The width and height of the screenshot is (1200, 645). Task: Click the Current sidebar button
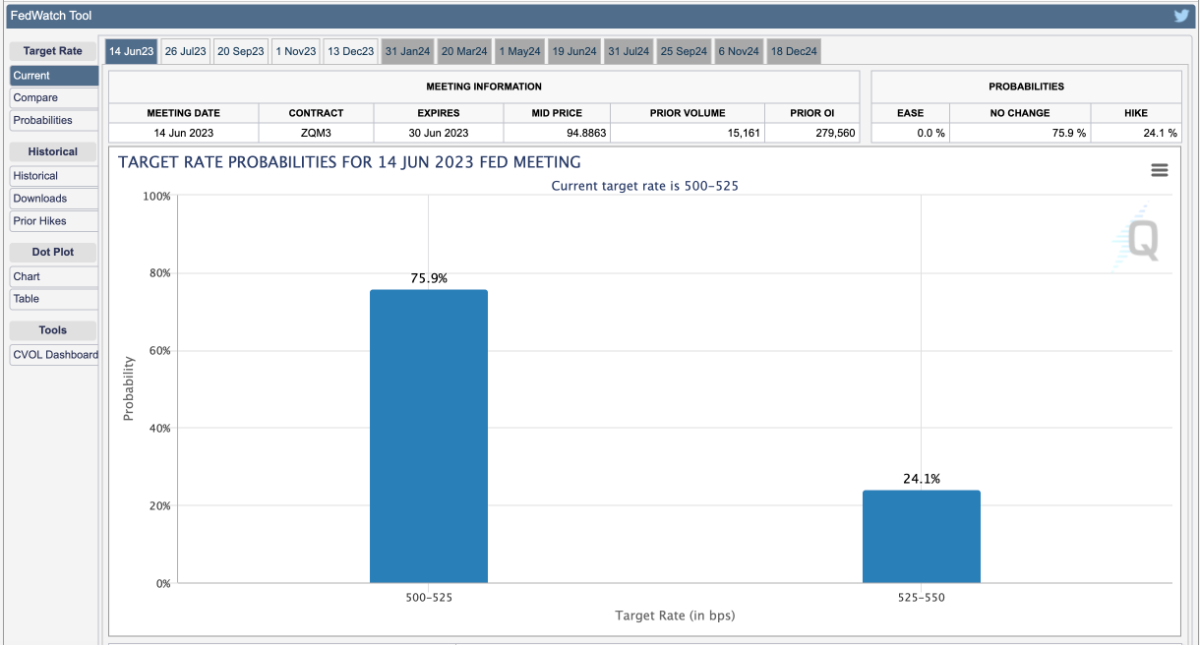click(54, 76)
